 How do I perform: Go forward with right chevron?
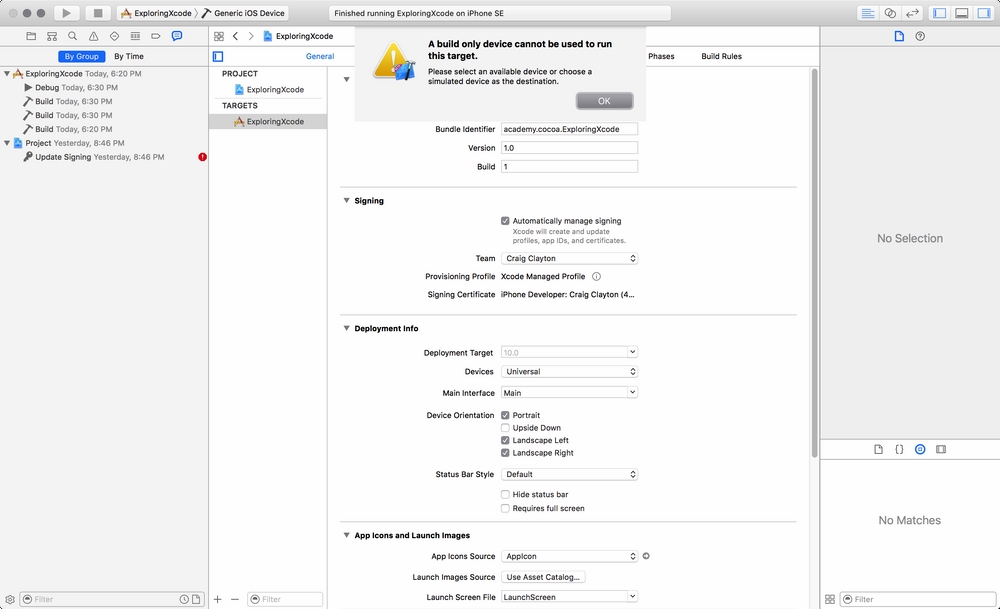pyautogui.click(x=251, y=36)
